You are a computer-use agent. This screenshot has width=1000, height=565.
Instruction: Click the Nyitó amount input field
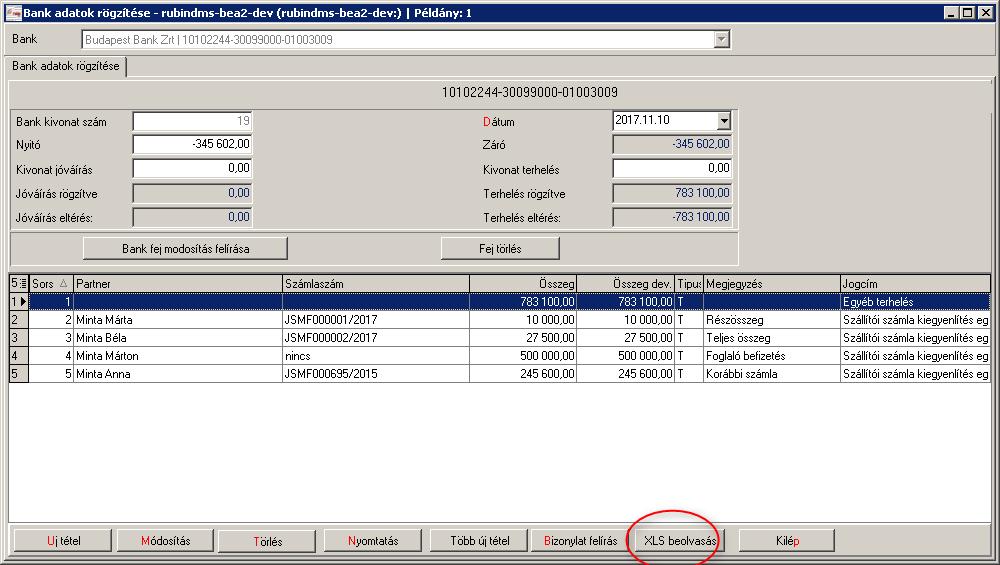193,145
